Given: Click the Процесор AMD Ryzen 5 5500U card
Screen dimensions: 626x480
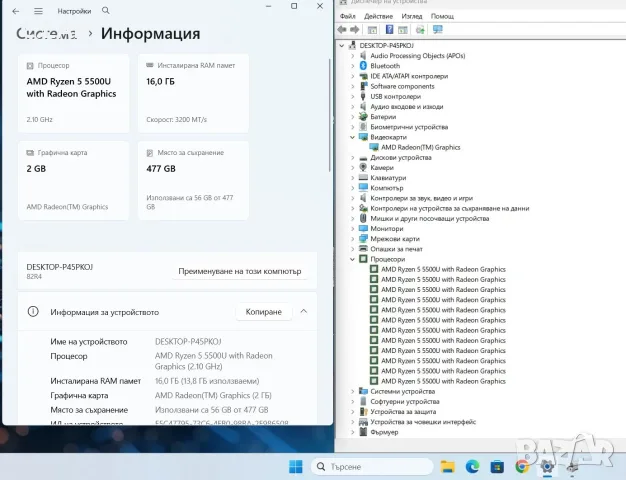Looking at the screenshot, I should pos(73,93).
